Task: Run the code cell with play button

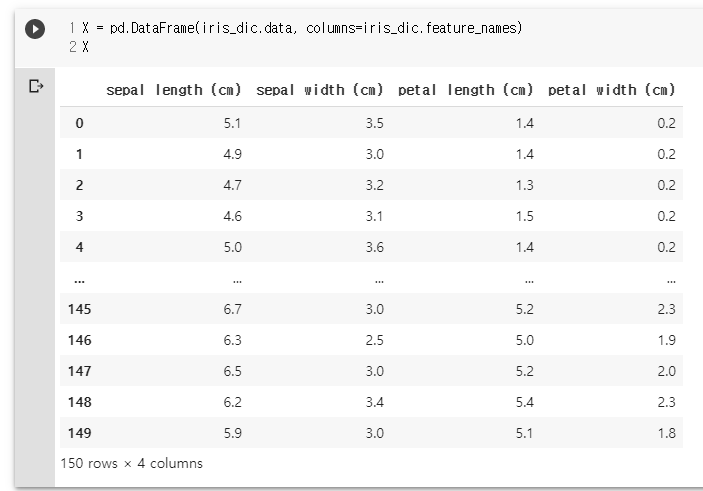Action: pyautogui.click(x=35, y=29)
